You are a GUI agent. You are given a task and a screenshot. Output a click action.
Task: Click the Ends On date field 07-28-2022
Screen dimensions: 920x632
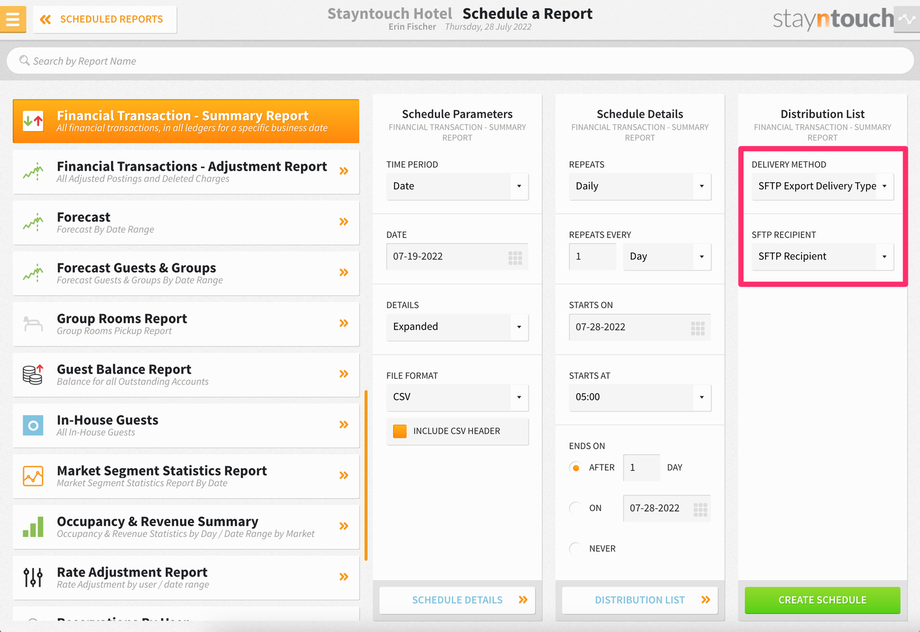coord(667,508)
